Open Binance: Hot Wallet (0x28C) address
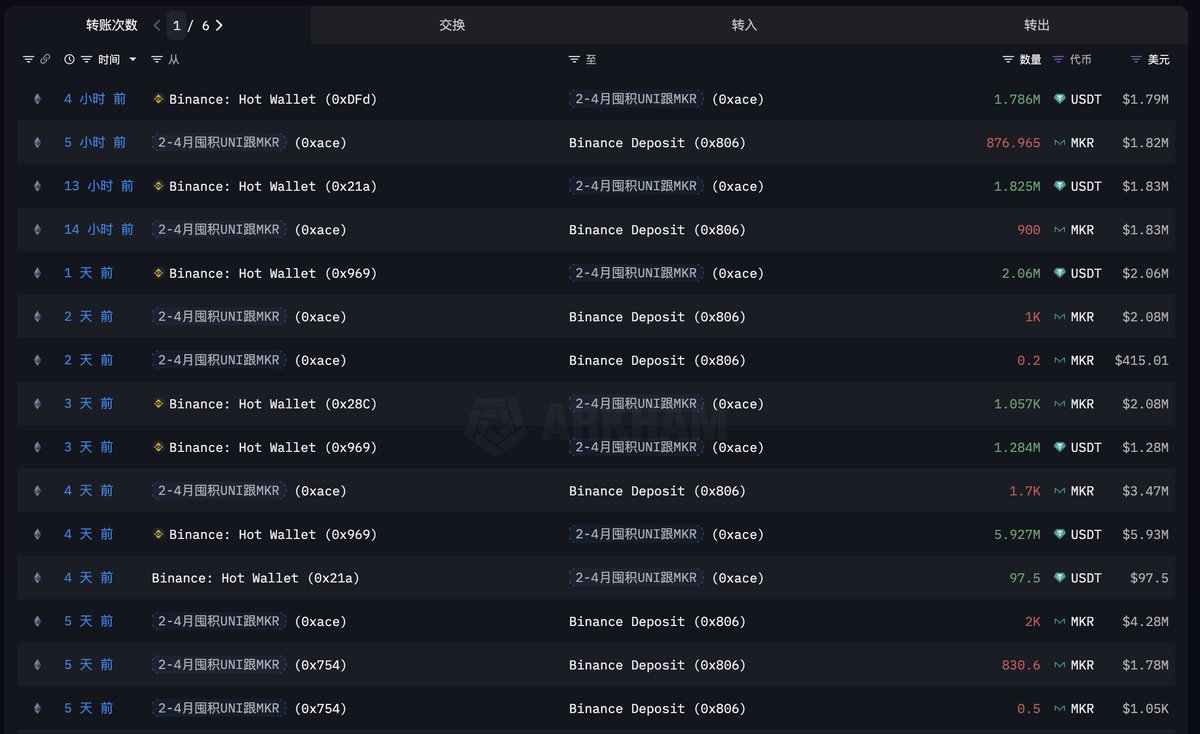Image resolution: width=1200 pixels, height=734 pixels. point(273,404)
